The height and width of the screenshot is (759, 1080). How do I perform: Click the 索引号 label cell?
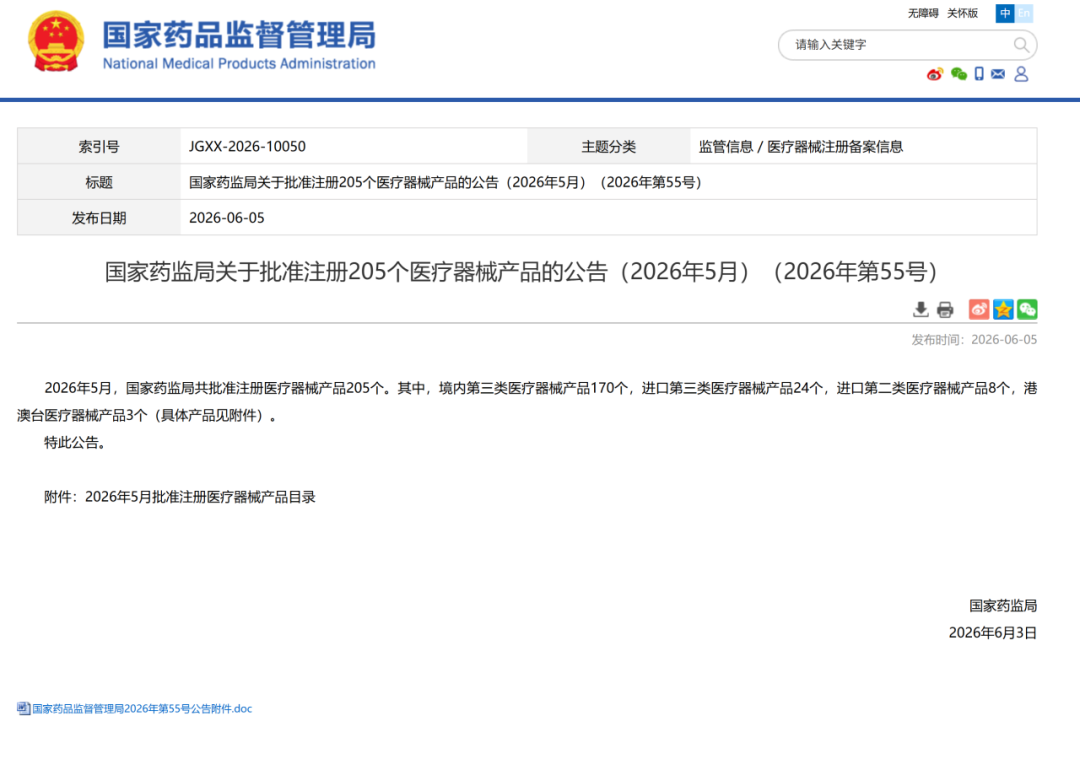point(98,146)
